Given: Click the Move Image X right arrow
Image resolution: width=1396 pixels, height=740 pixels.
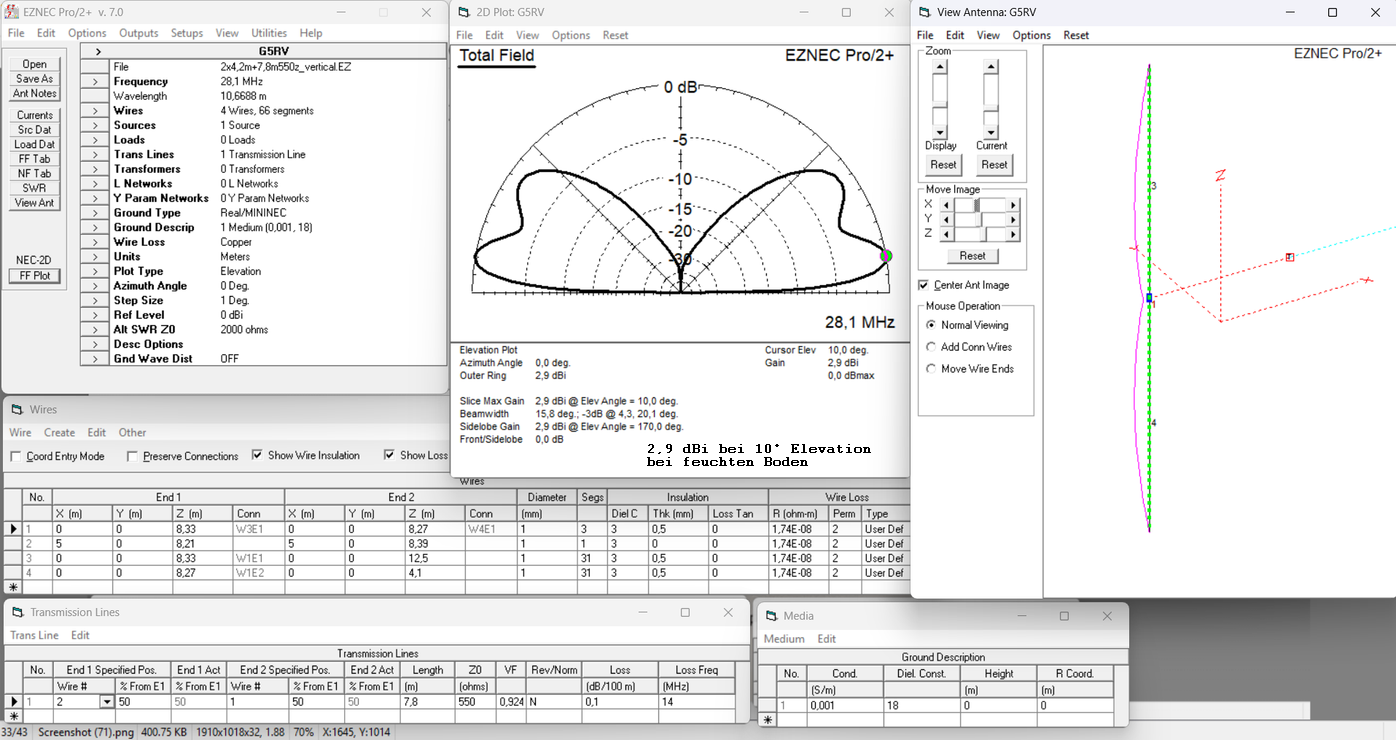Looking at the screenshot, I should [x=1013, y=204].
